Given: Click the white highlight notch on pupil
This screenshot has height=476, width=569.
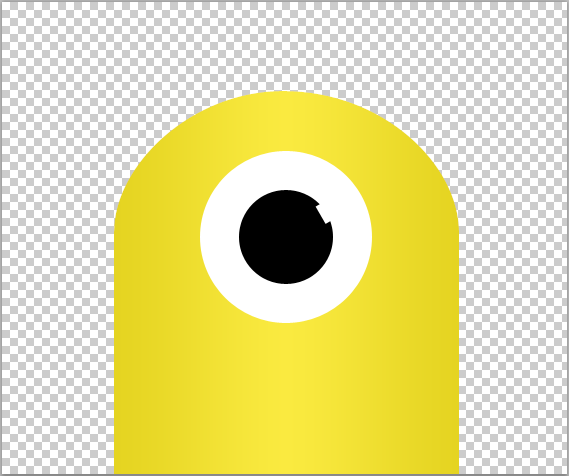Looking at the screenshot, I should (323, 214).
